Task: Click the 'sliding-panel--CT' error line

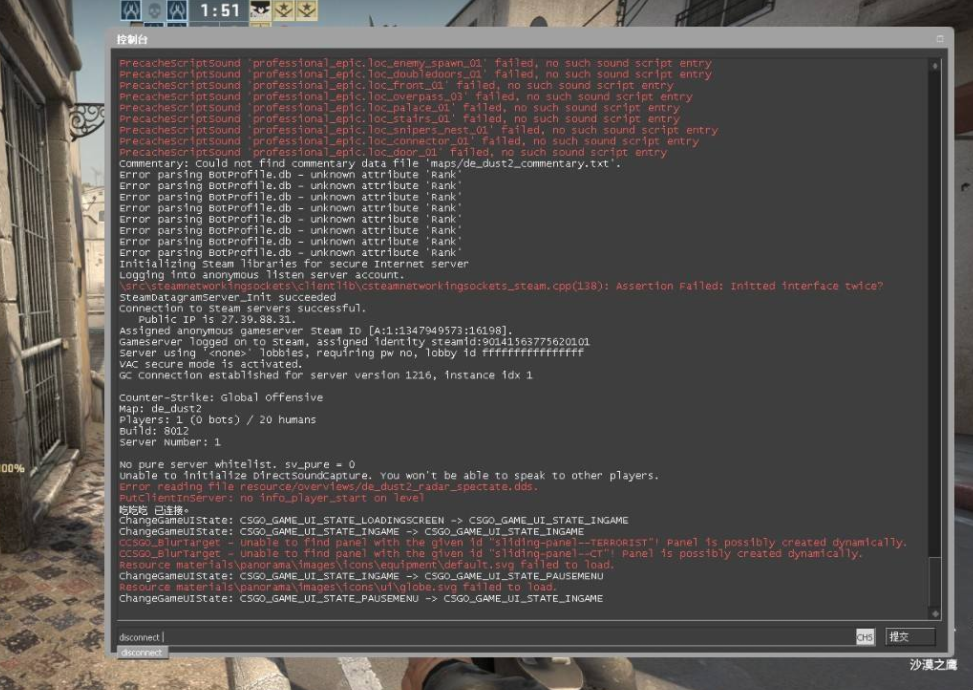Action: click(490, 553)
